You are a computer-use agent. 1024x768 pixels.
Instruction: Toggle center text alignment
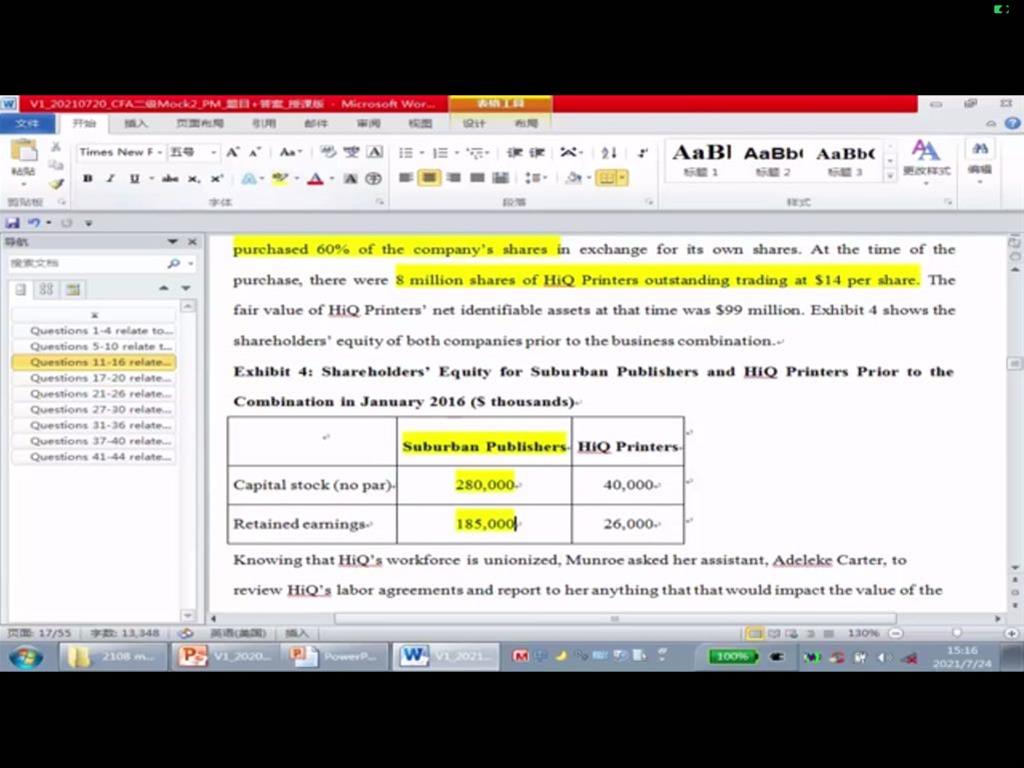click(429, 178)
